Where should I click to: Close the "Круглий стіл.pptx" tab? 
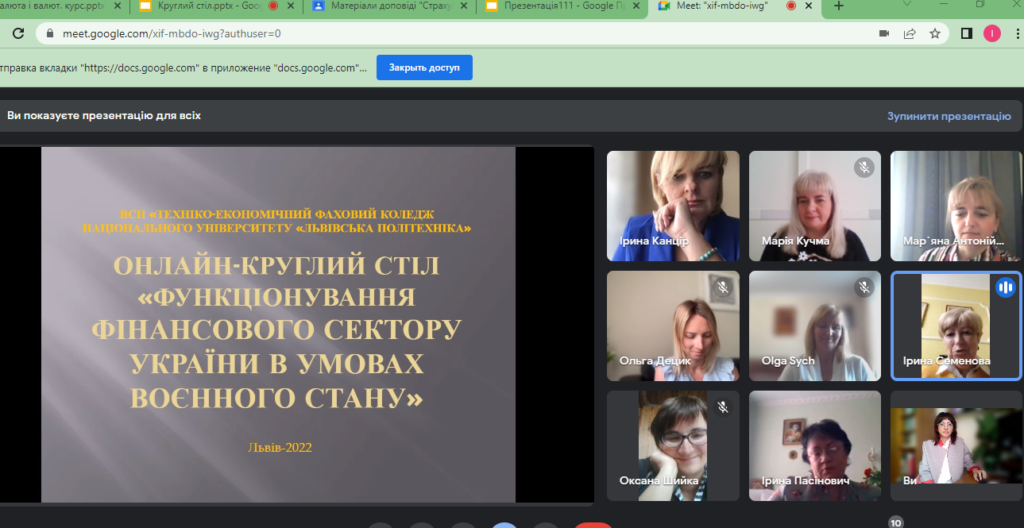click(x=292, y=6)
